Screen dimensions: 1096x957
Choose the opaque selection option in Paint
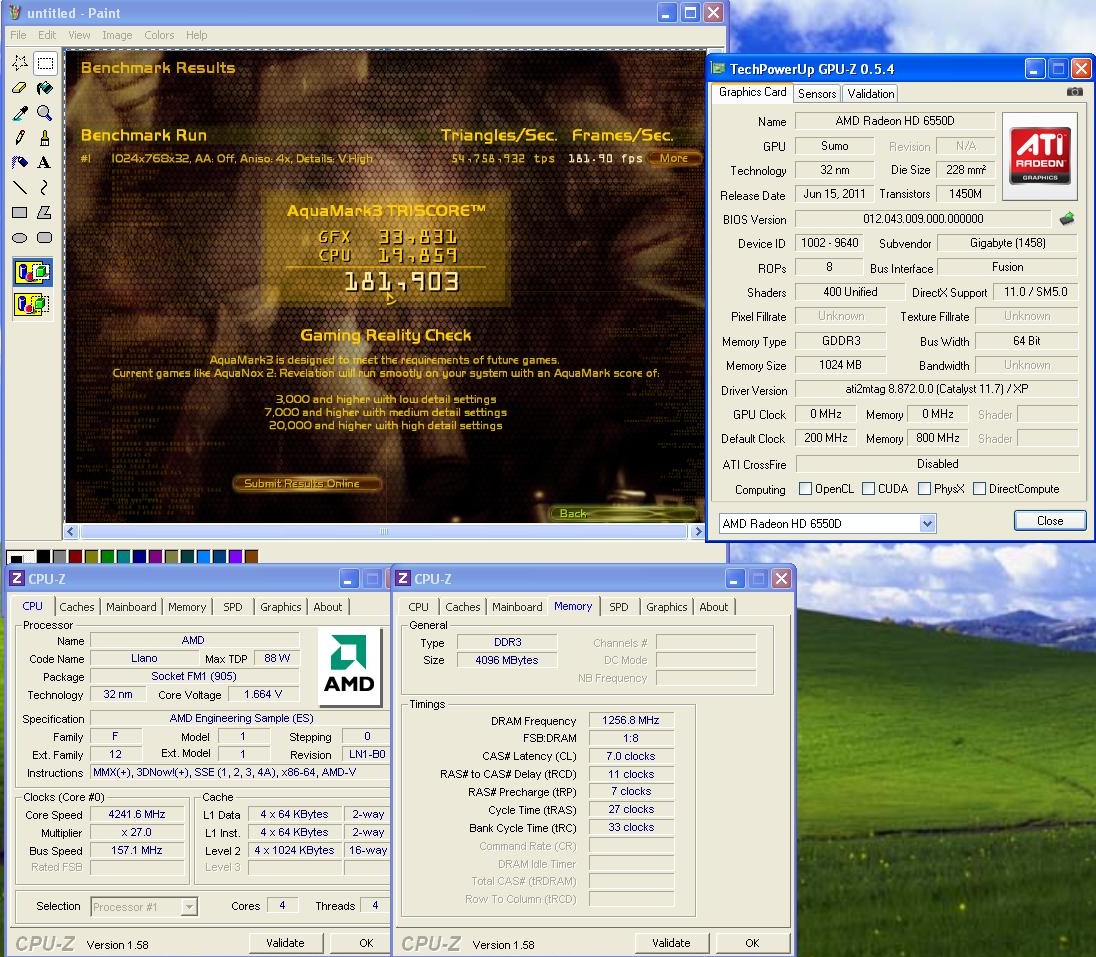32,272
